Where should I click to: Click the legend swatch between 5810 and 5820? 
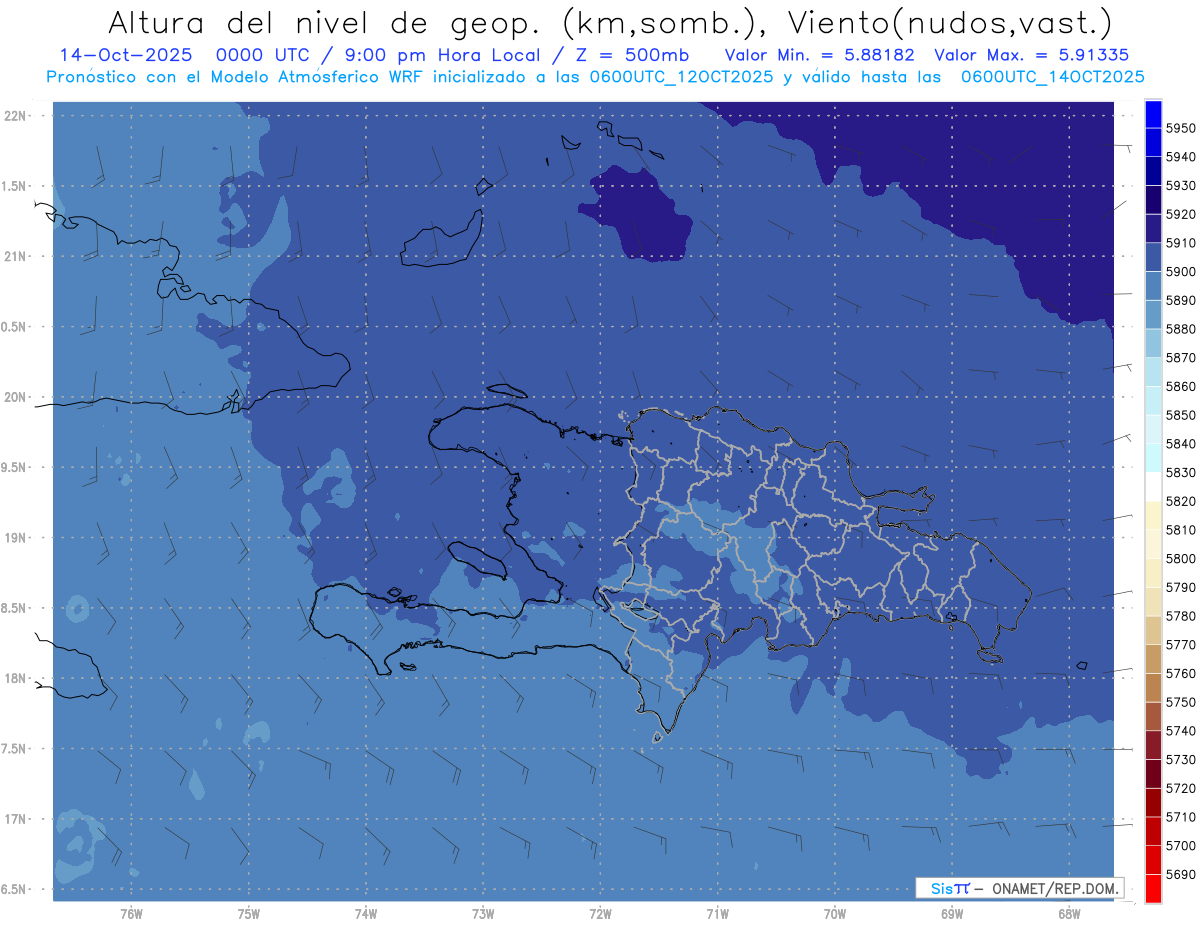1153,515
